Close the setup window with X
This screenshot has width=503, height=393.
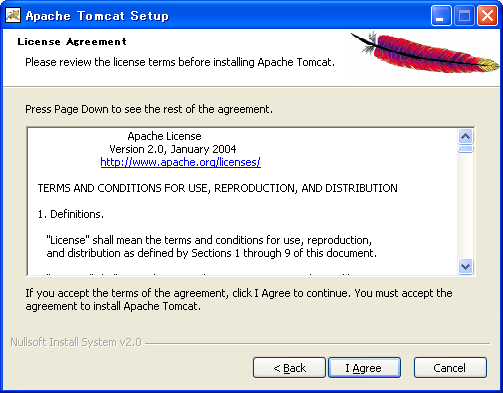click(x=487, y=15)
